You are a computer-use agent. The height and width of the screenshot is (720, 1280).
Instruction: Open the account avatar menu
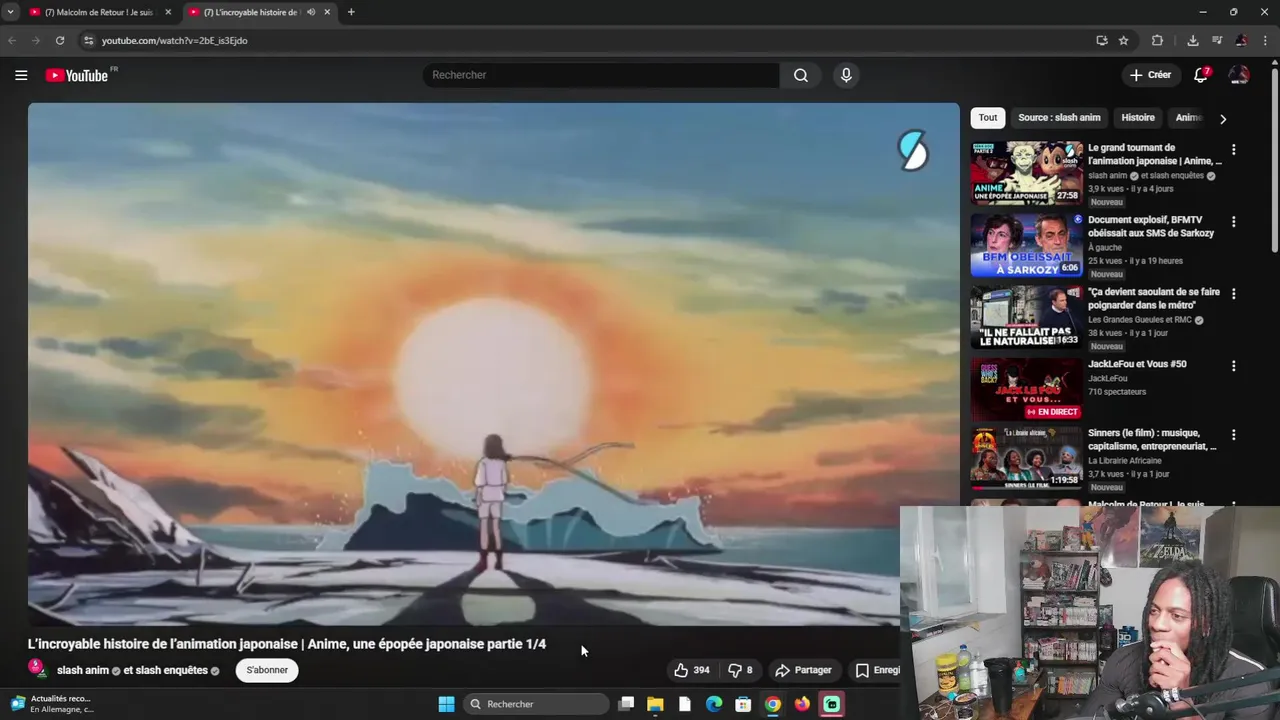tap(1239, 75)
